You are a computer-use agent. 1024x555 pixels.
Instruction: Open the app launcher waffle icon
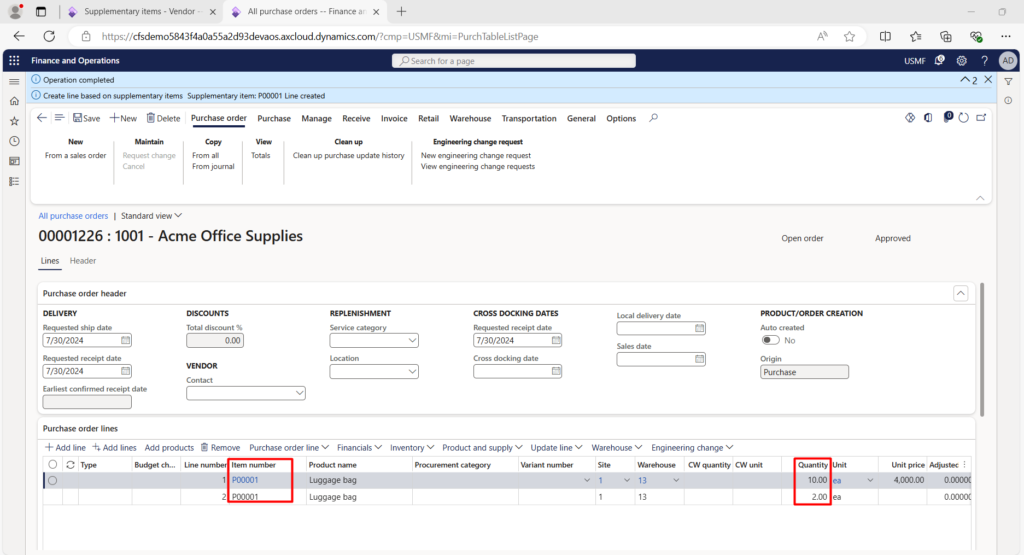pos(14,61)
